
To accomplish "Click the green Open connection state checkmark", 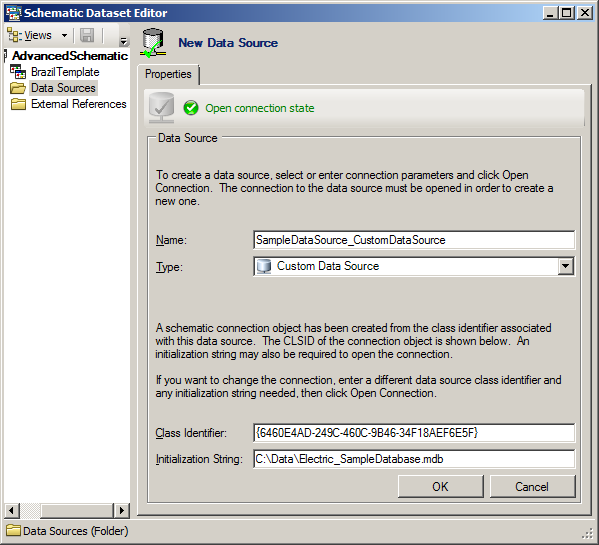I will (191, 108).
